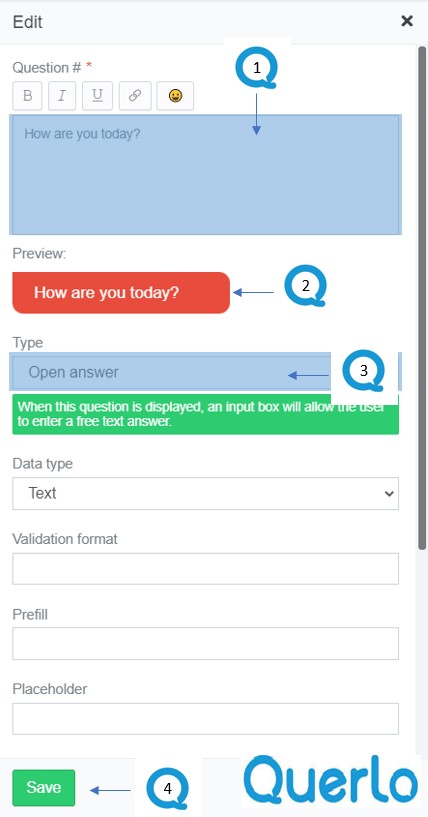Click the vertical scrollbar of the Edit panel

point(422,298)
